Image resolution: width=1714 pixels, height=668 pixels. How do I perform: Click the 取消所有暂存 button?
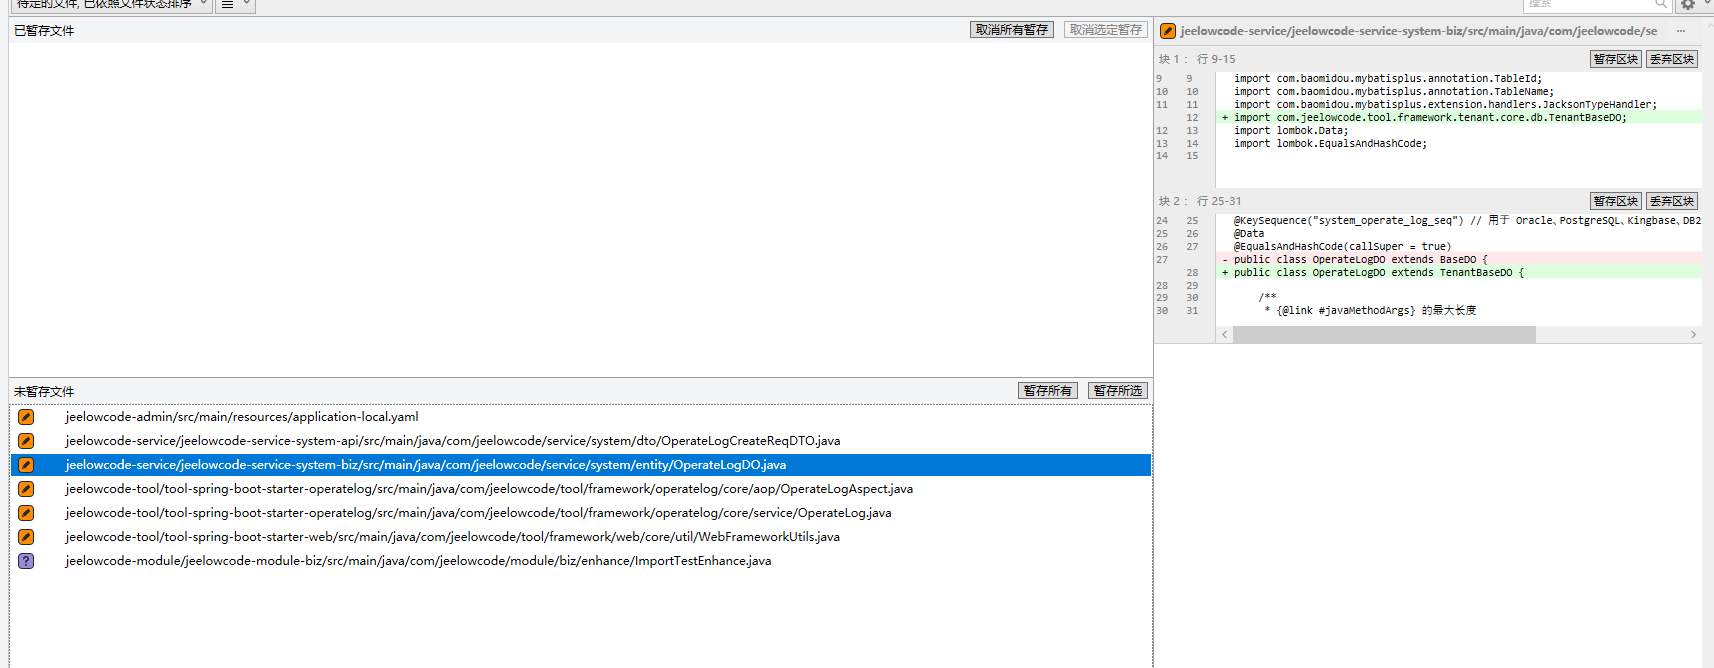pos(1011,30)
